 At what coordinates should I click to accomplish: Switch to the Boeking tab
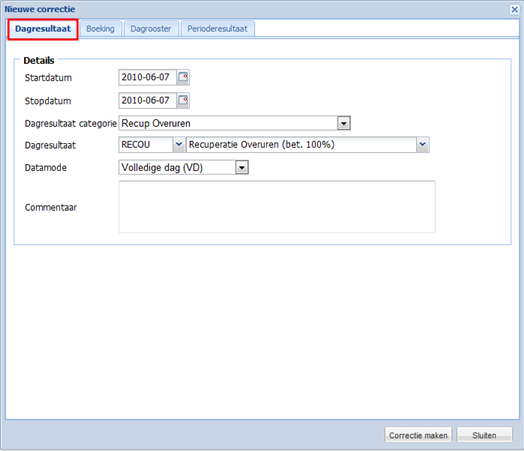[100, 29]
